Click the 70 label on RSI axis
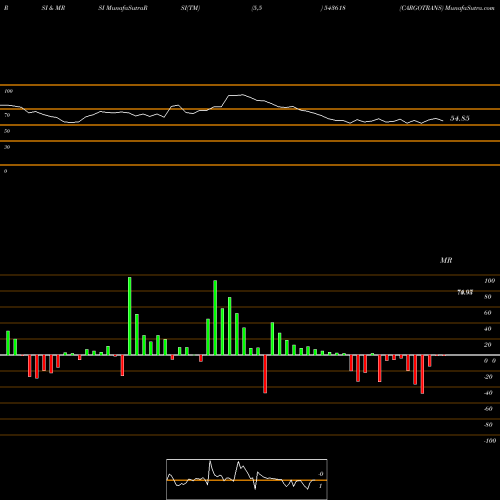This screenshot has width=500, height=500. click(7, 115)
